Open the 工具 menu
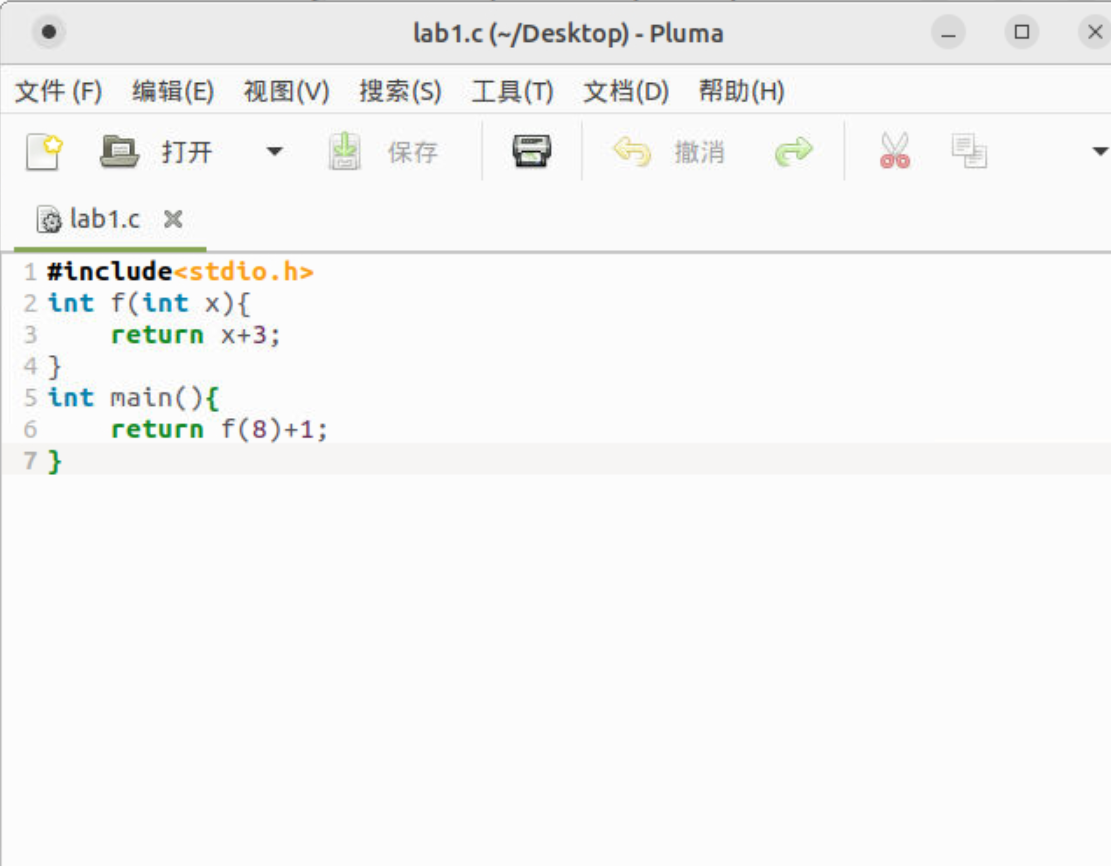Viewport: 1111px width, 866px height. pyautogui.click(x=513, y=91)
